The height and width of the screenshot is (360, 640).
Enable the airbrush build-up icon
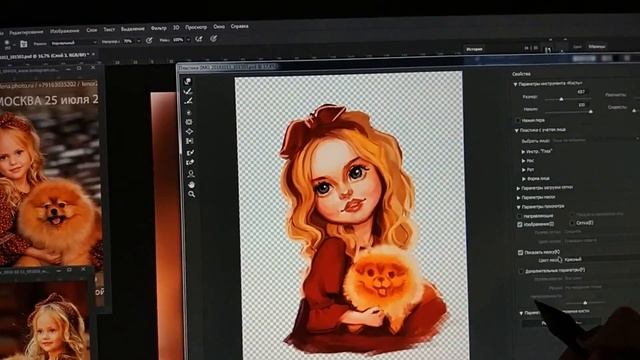pyautogui.click(x=199, y=39)
